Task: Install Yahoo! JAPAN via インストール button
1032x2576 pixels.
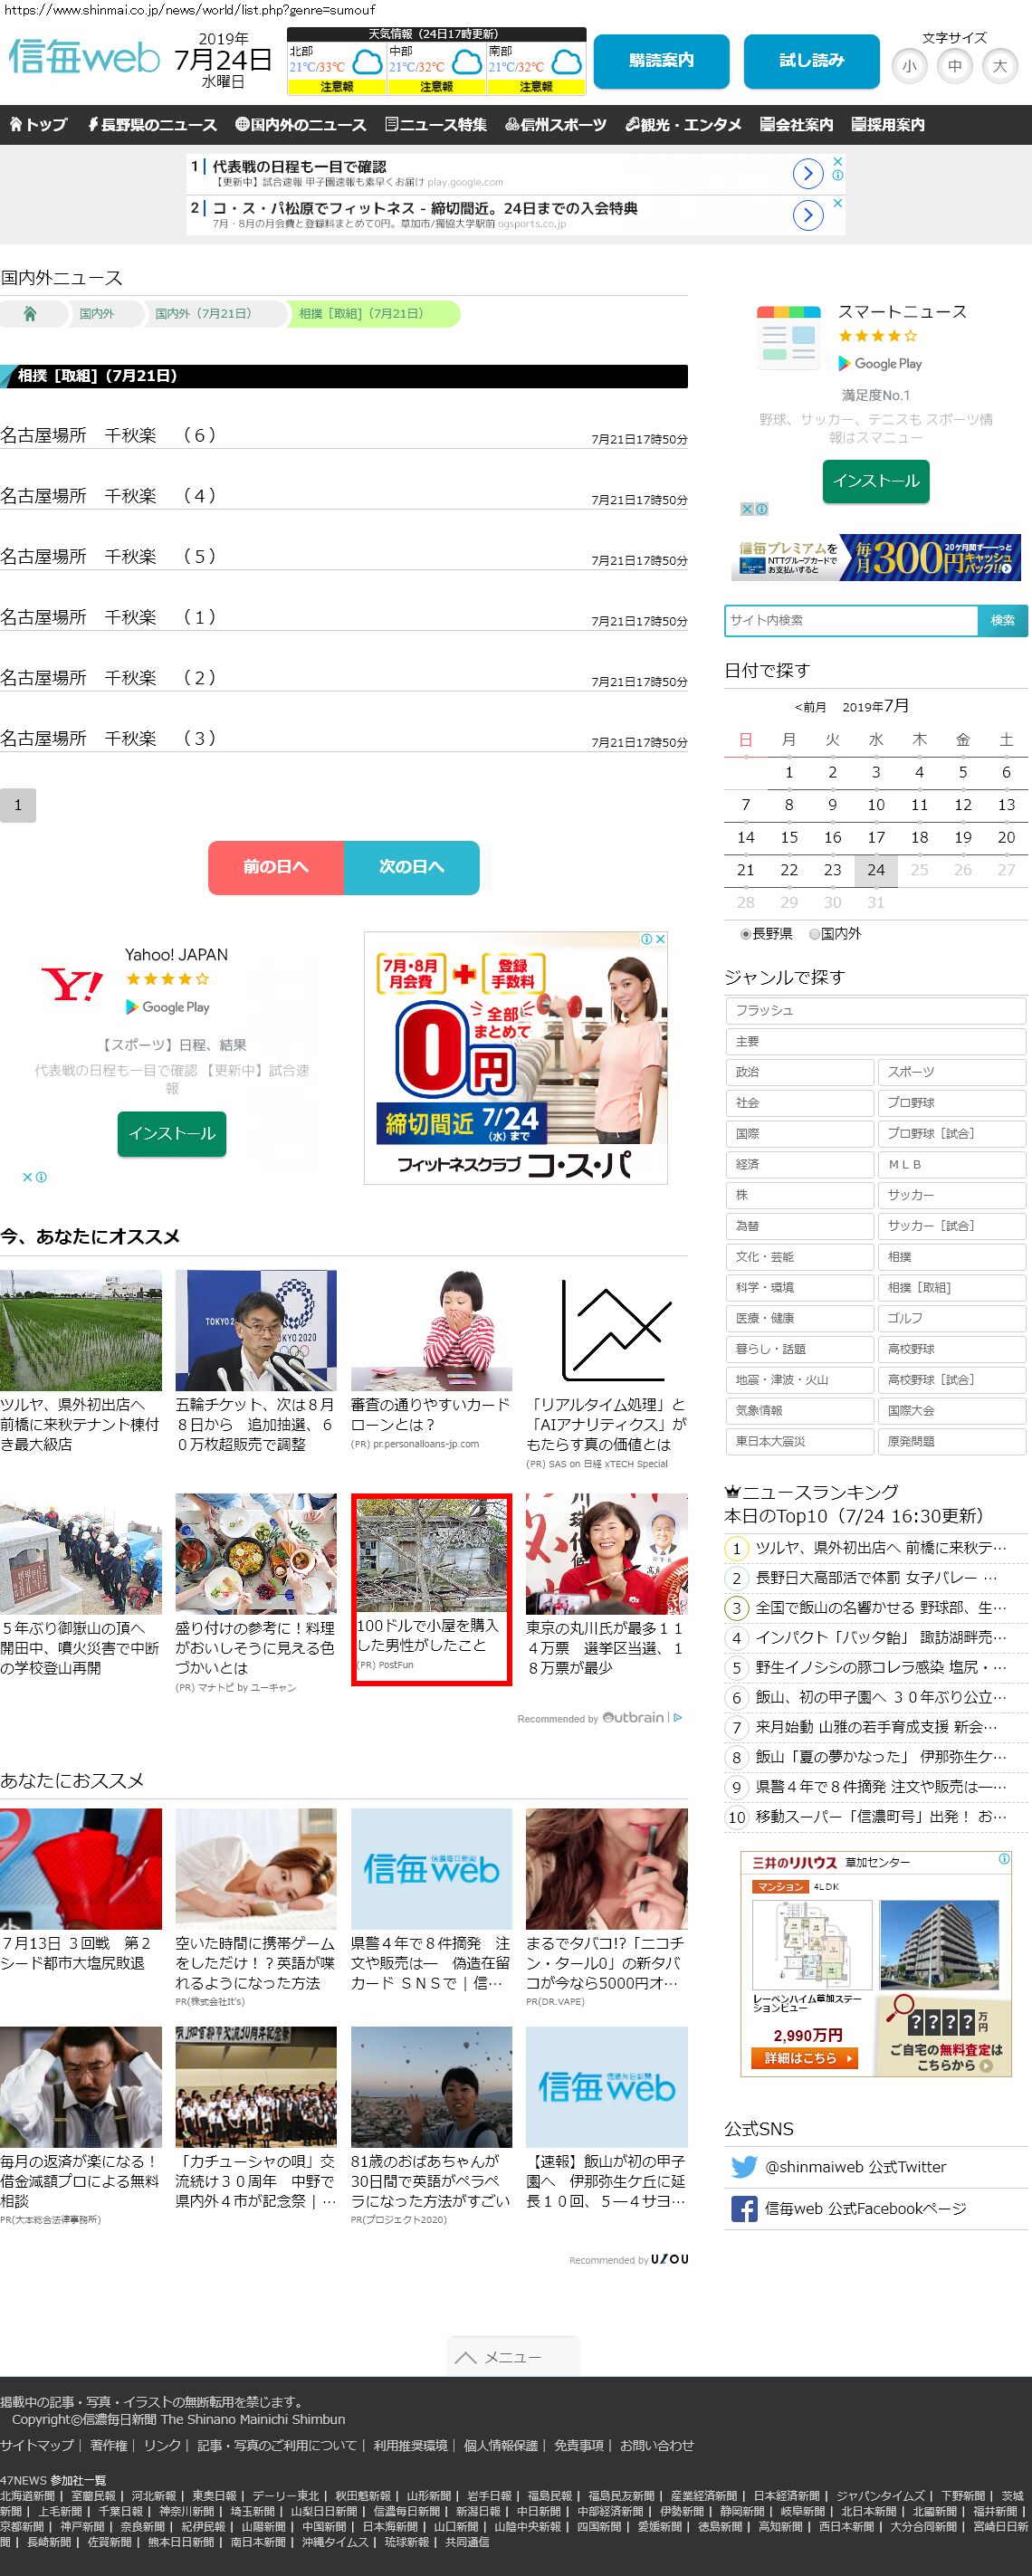Action: coord(172,1133)
